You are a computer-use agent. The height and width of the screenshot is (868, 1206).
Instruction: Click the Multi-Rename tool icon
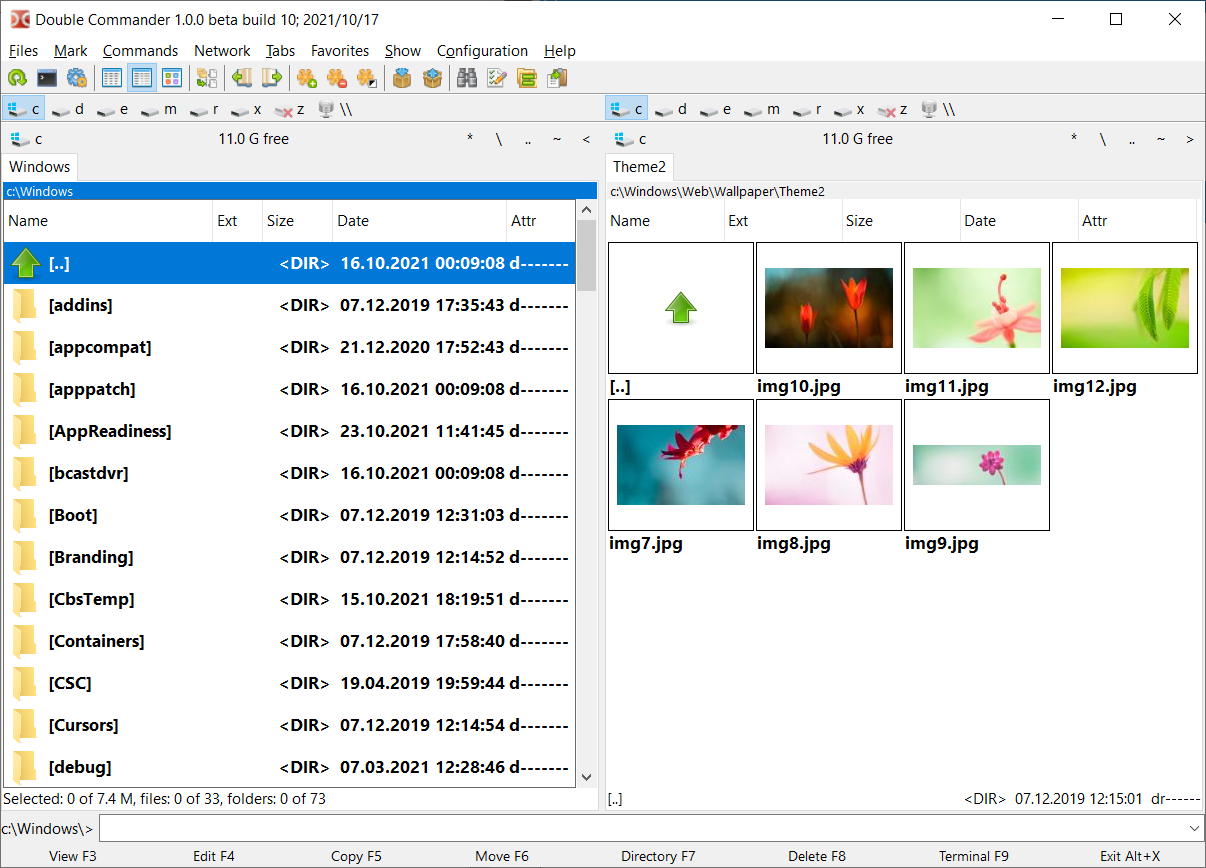click(496, 78)
